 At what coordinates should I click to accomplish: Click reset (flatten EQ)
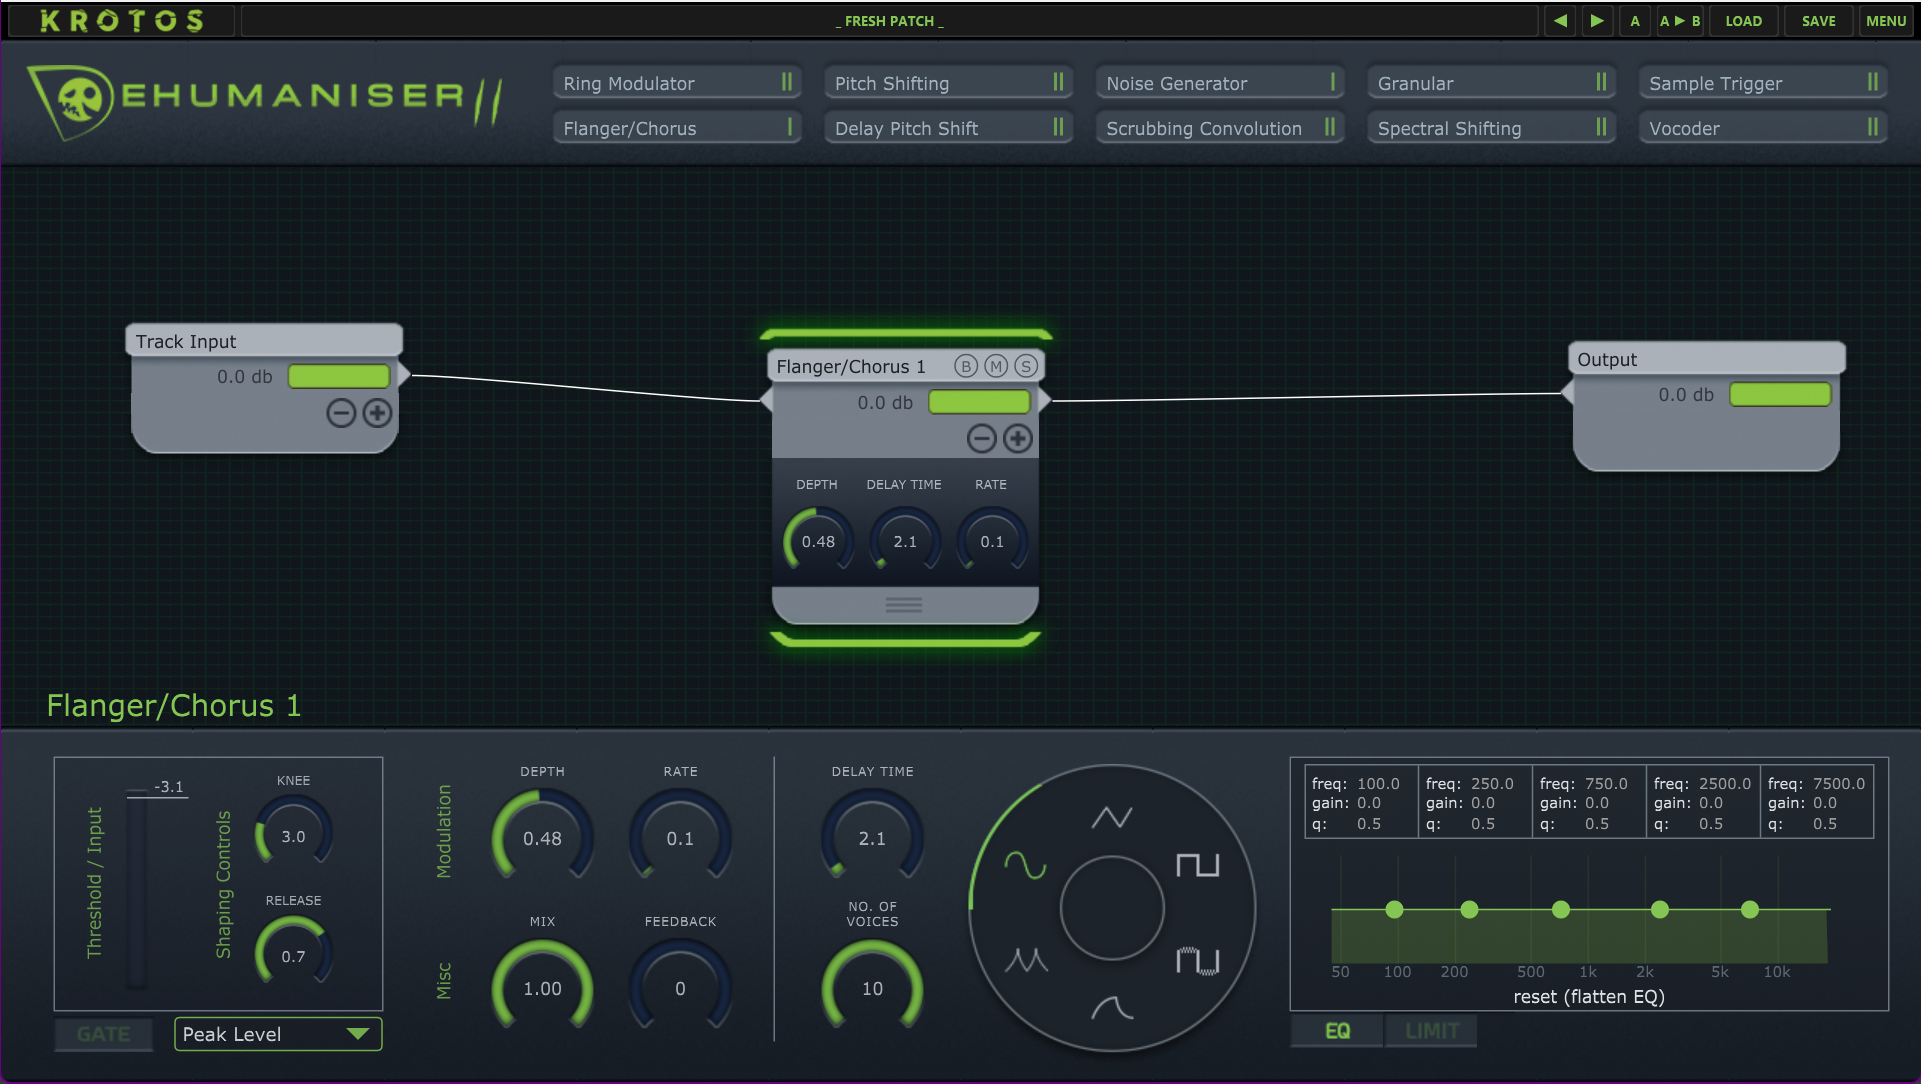tap(1589, 997)
